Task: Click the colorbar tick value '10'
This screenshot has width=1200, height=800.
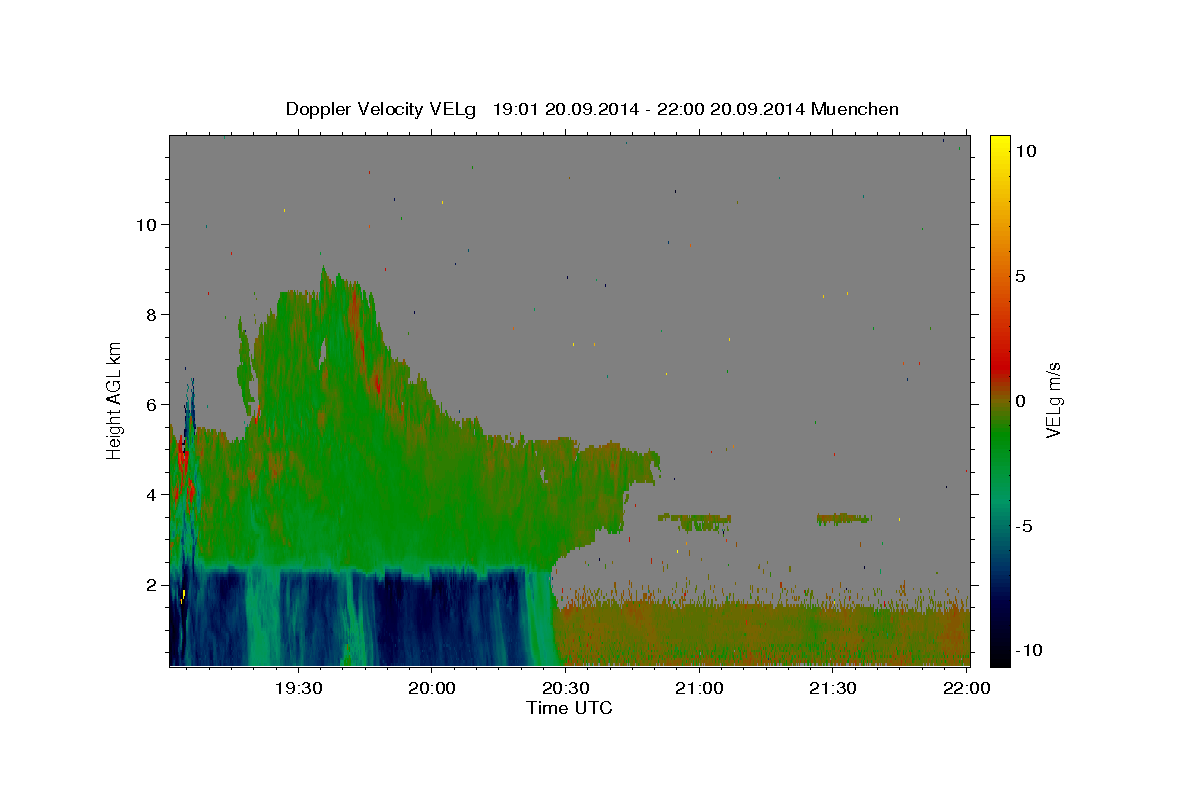Action: [x=1025, y=151]
